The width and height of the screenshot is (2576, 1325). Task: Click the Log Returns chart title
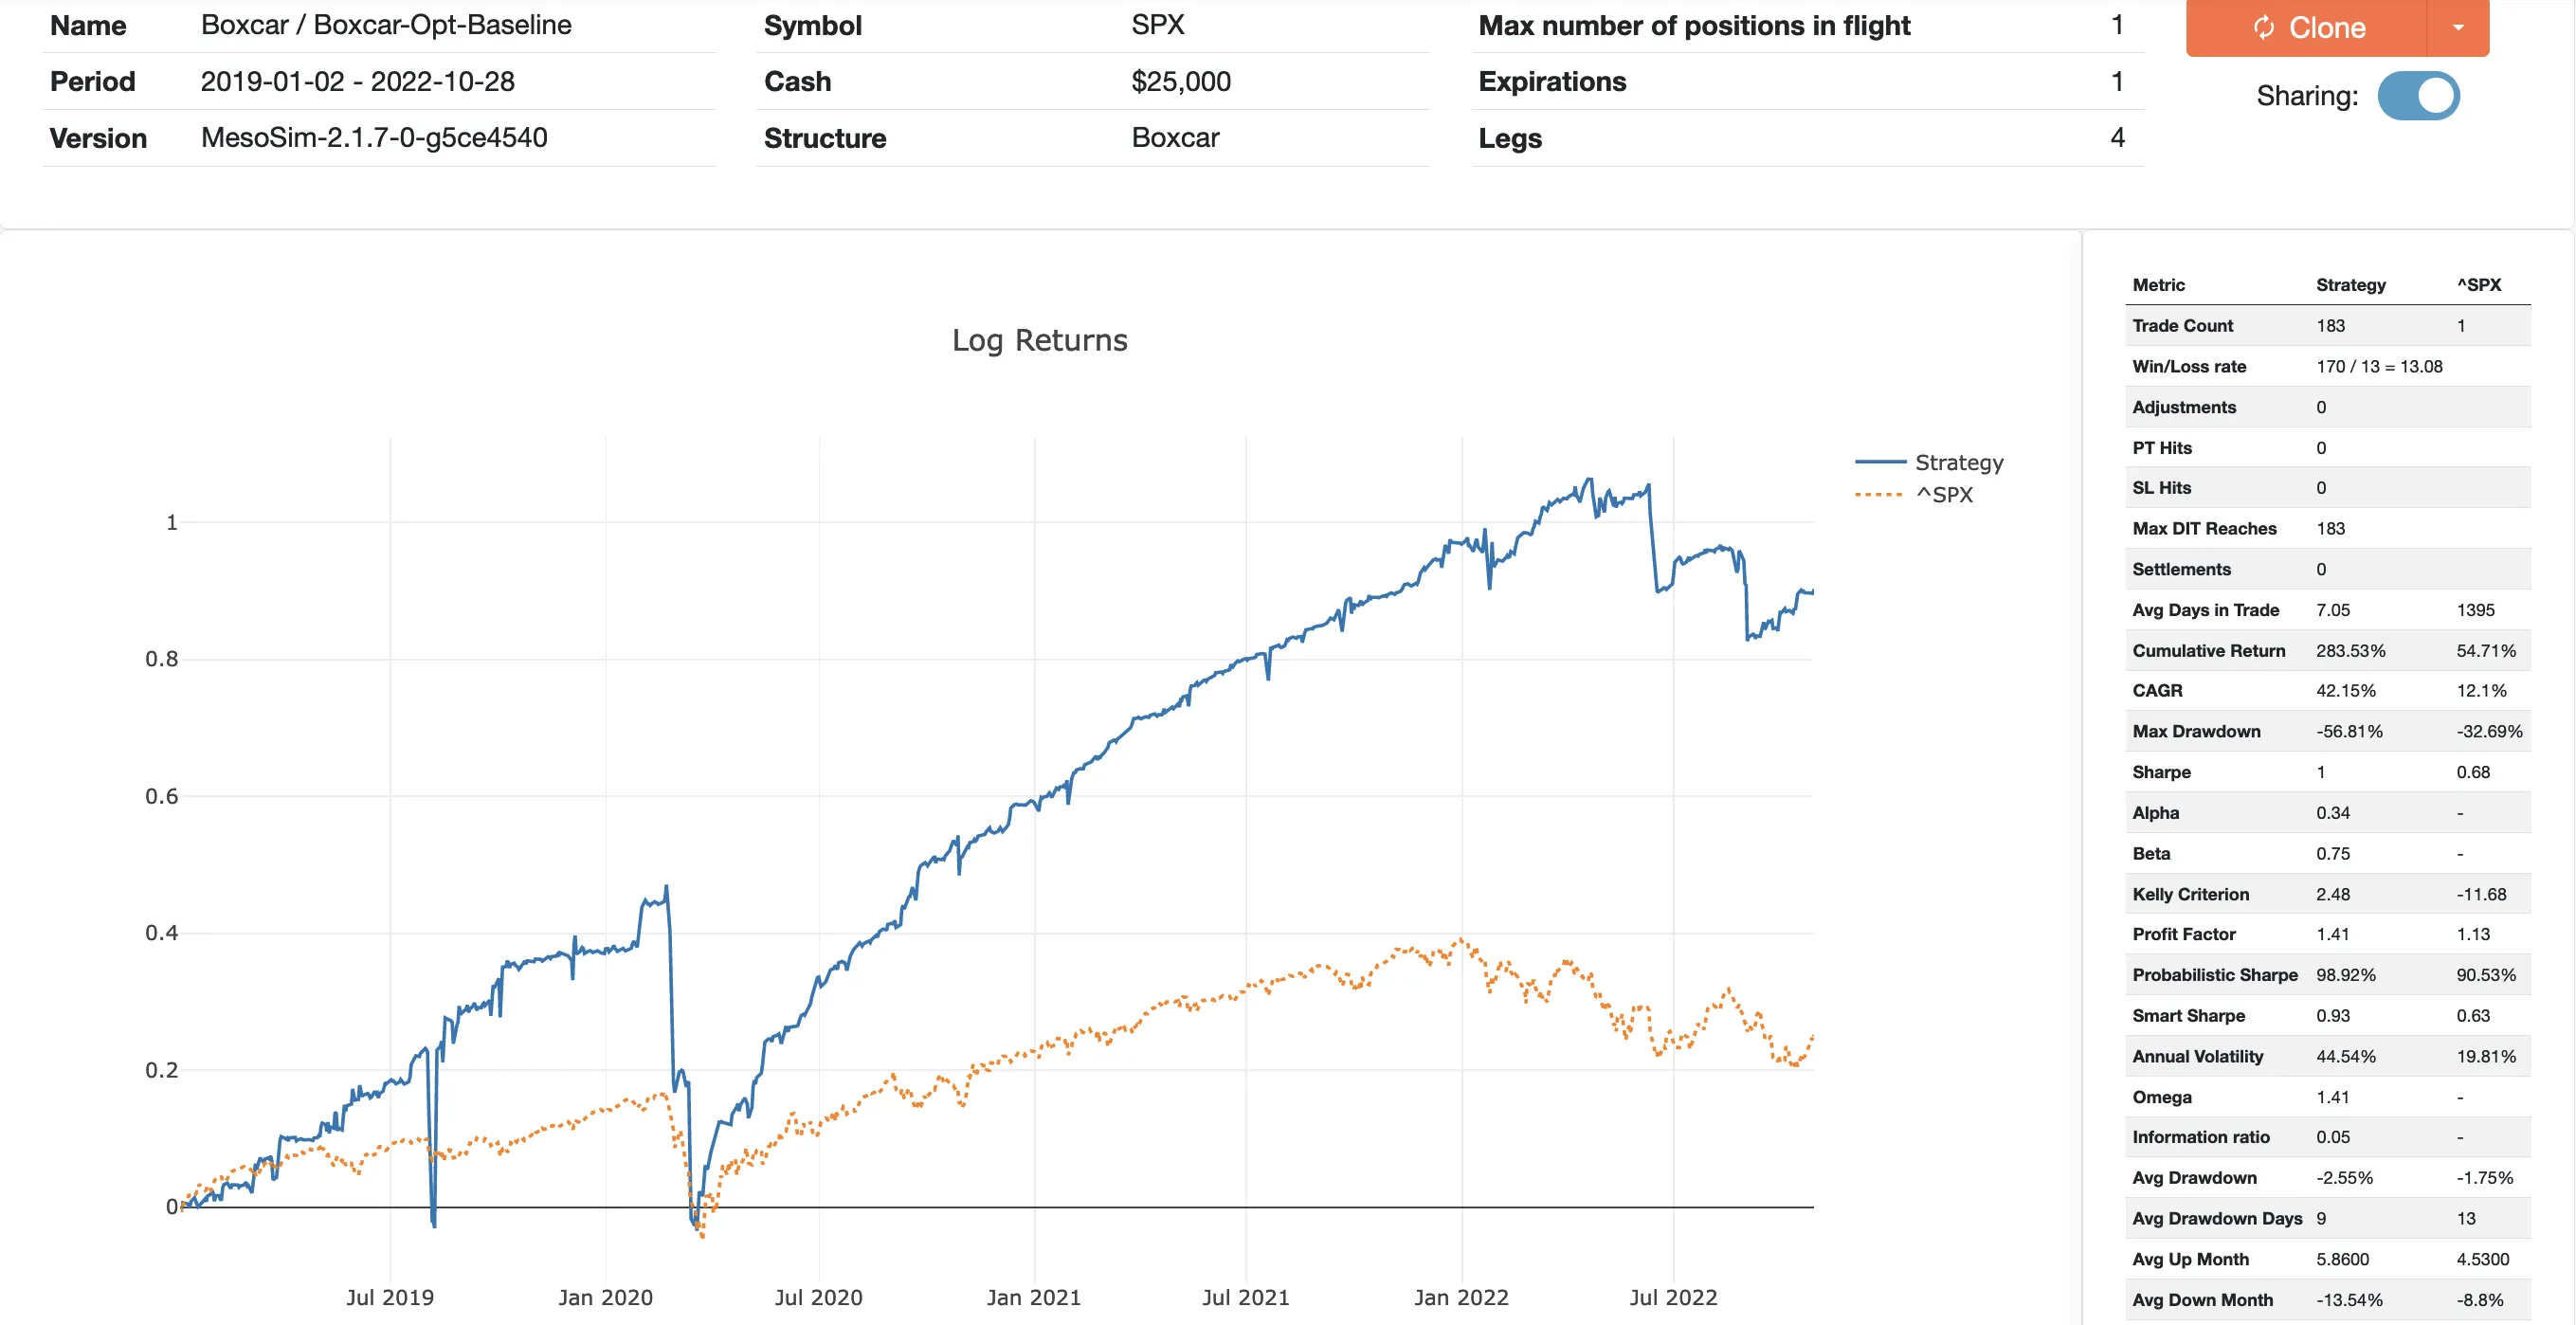click(1040, 340)
